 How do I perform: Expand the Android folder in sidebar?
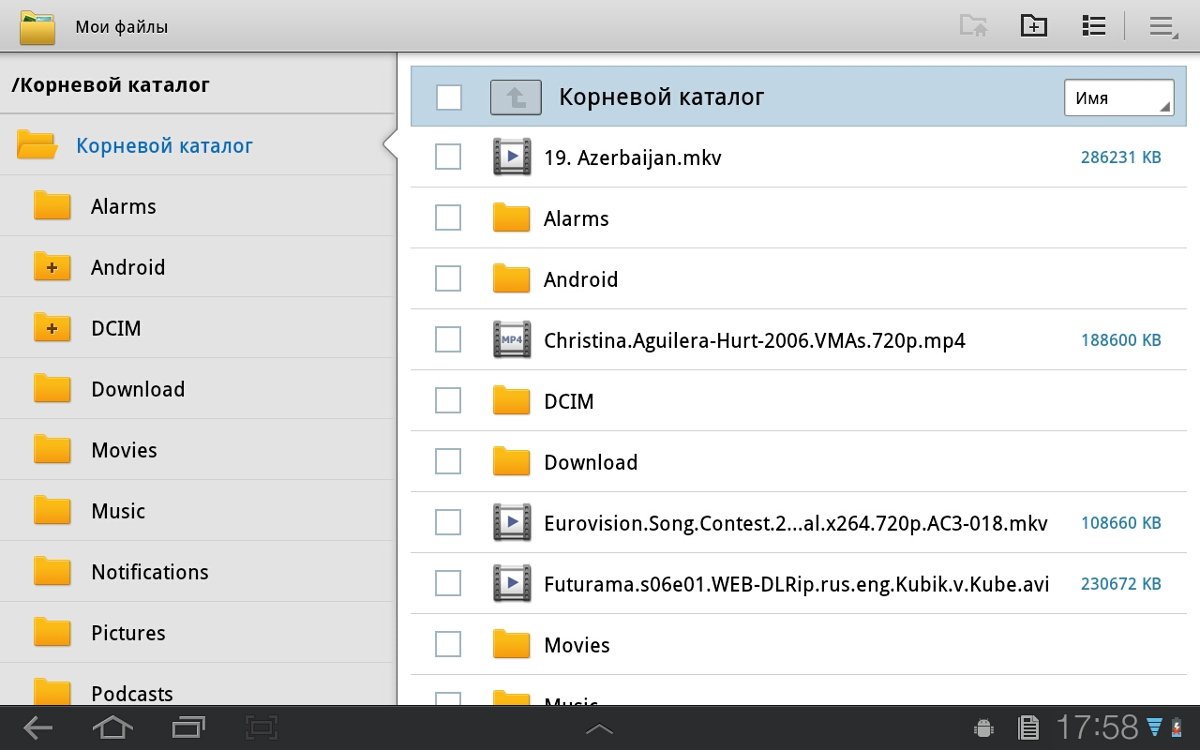52,267
